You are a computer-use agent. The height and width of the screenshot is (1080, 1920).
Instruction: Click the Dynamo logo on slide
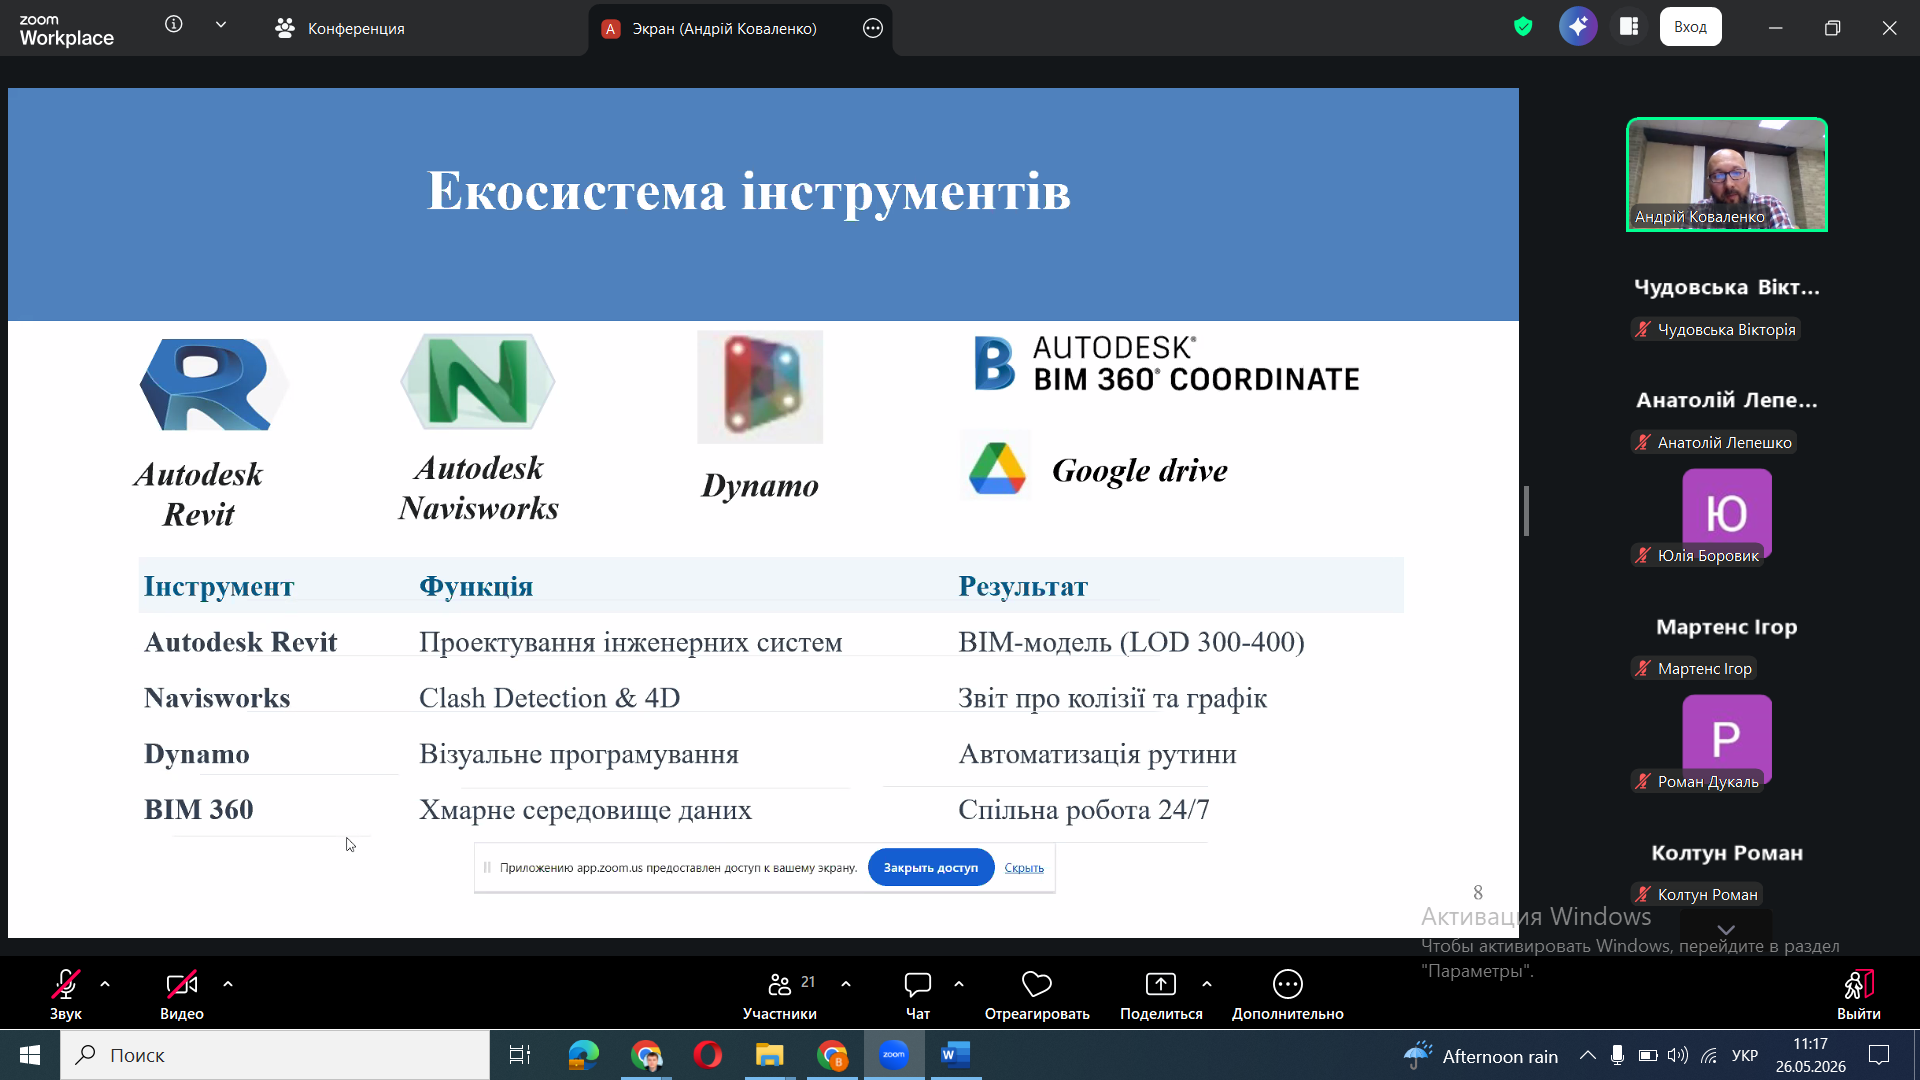[x=760, y=387]
